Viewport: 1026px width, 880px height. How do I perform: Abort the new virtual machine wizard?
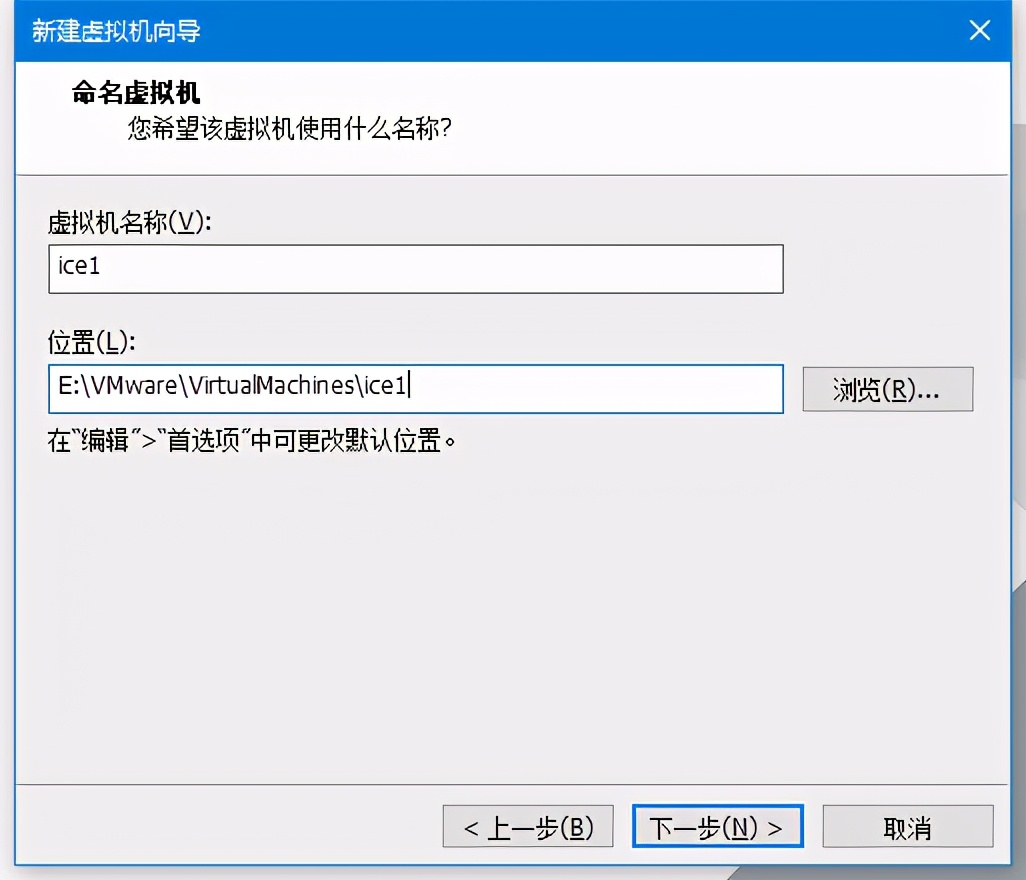coord(907,826)
